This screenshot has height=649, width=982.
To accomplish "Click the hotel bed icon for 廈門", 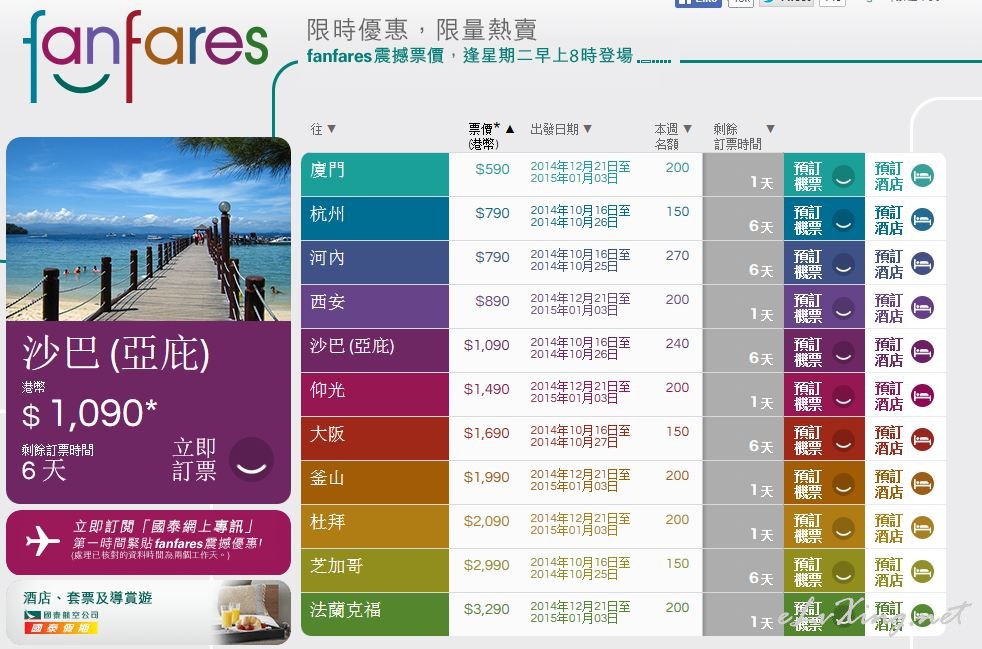I will click(x=922, y=176).
